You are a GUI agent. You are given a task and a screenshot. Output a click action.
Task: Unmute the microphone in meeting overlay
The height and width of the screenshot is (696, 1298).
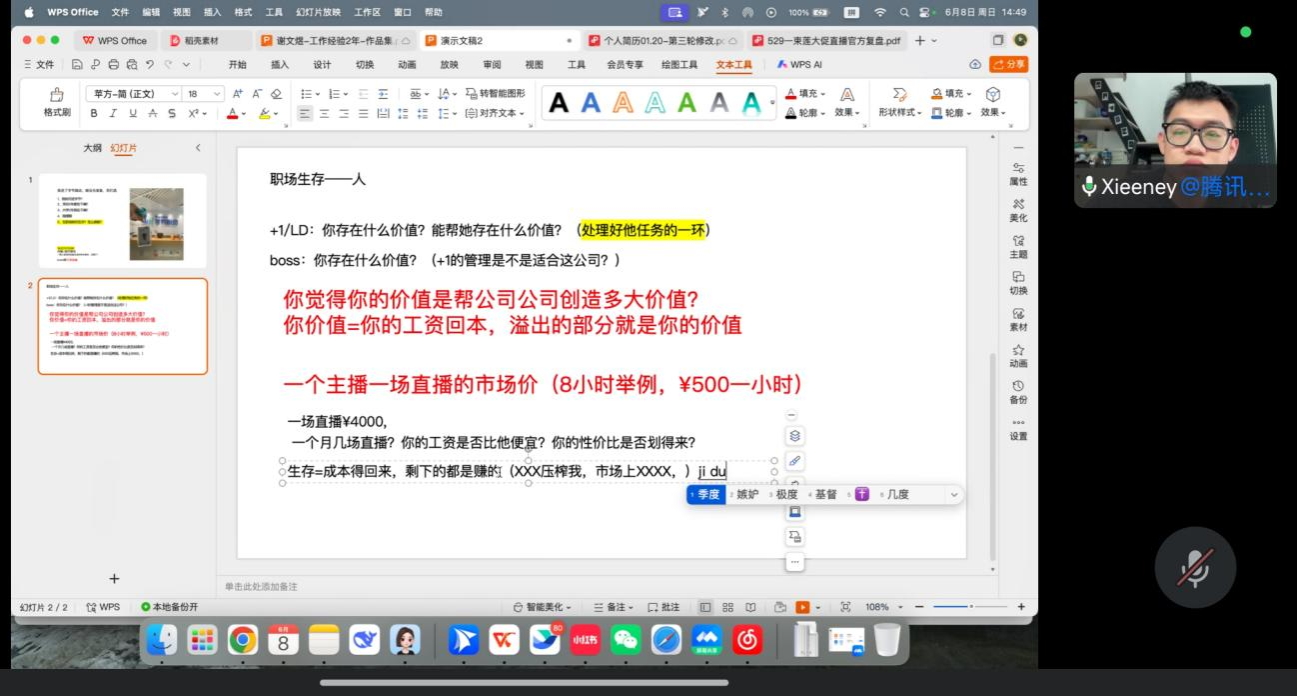tap(1195, 567)
